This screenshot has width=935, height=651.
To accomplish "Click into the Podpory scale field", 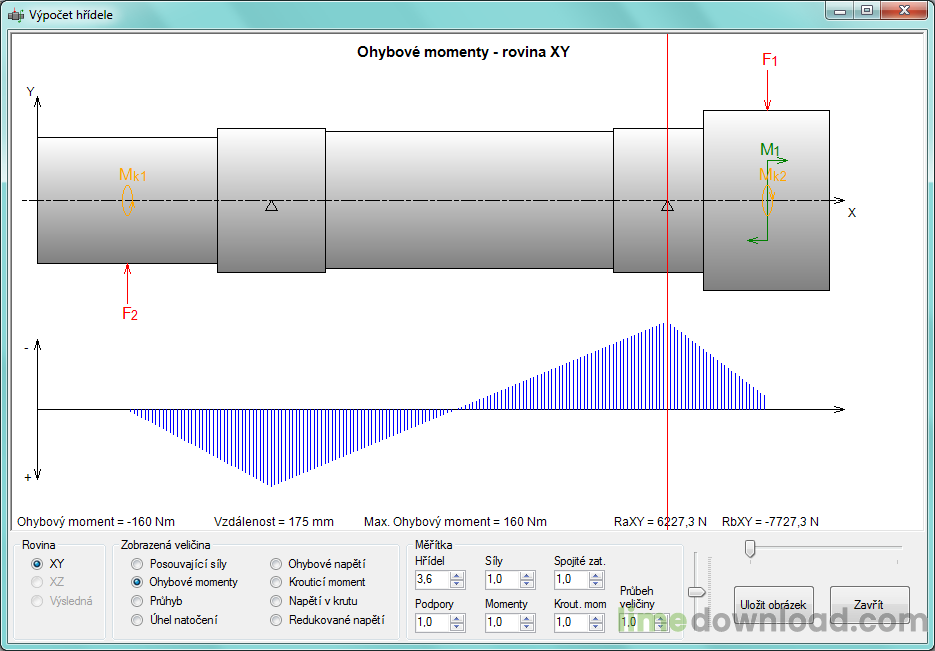I will 432,622.
